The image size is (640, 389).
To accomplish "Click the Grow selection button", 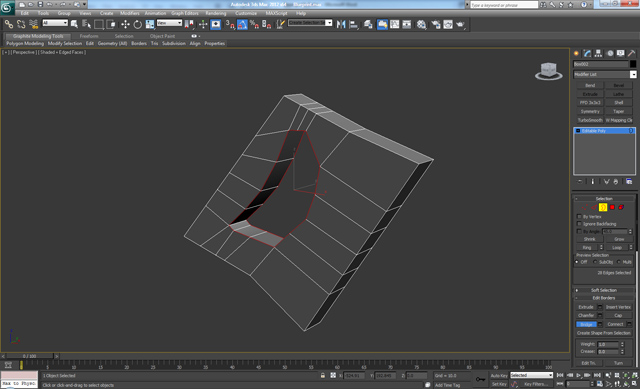I will click(619, 239).
